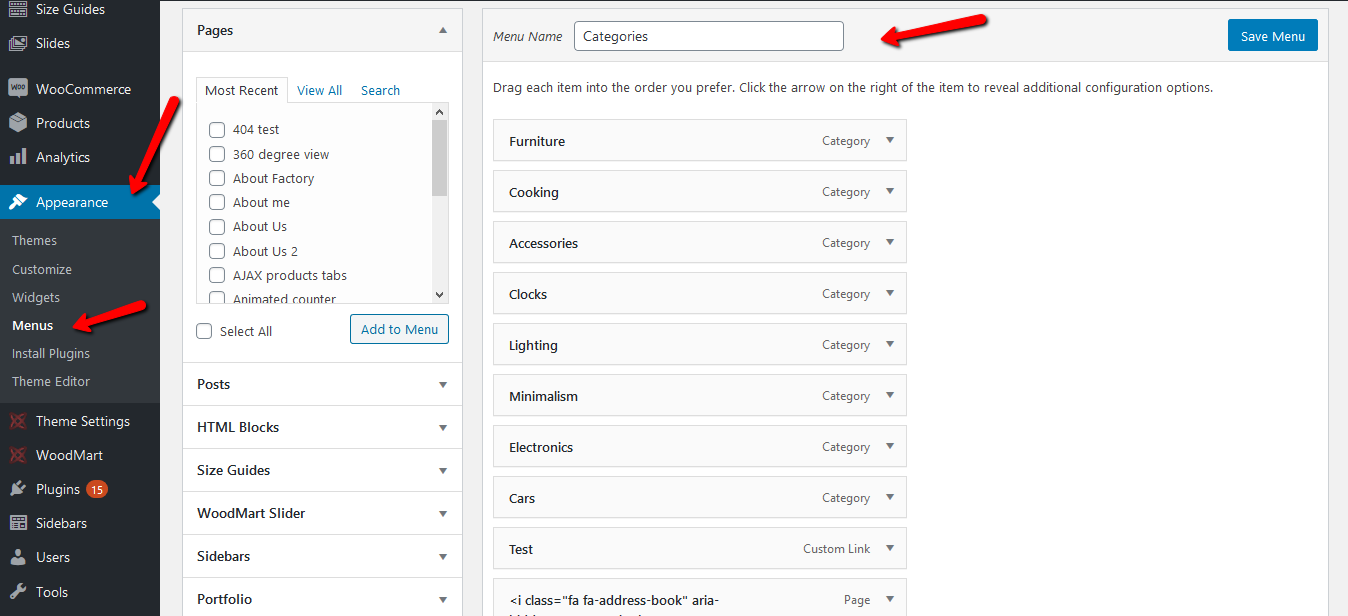The width and height of the screenshot is (1348, 616).
Task: Expand the Electronics menu item arrow
Action: point(890,447)
